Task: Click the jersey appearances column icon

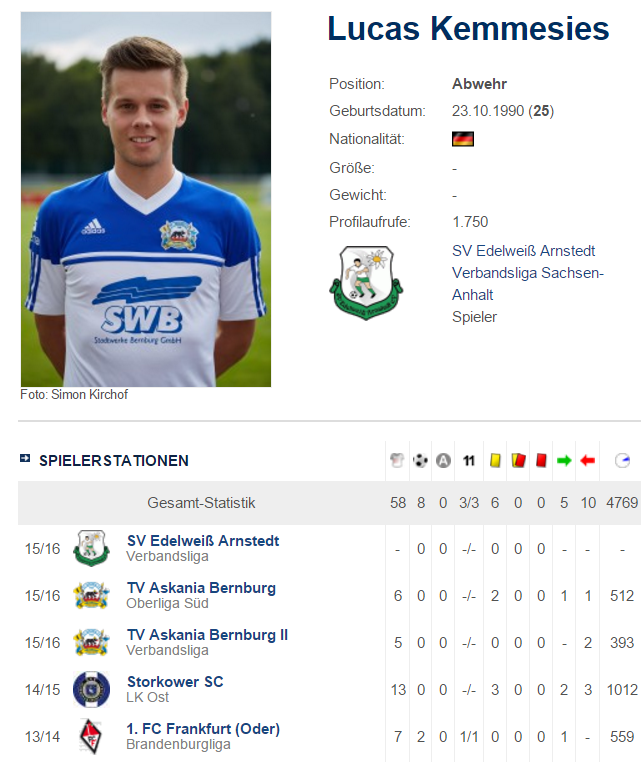Action: (x=397, y=460)
